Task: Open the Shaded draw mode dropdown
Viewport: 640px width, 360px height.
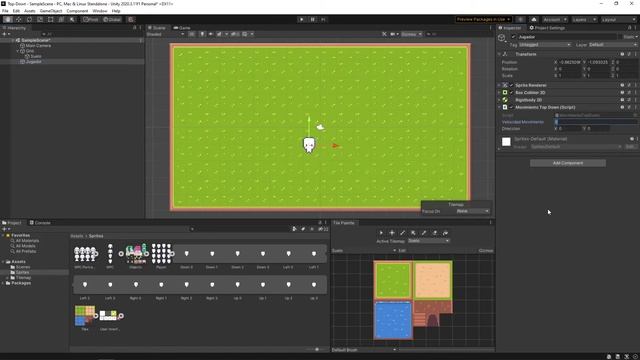Action: click(x=165, y=34)
